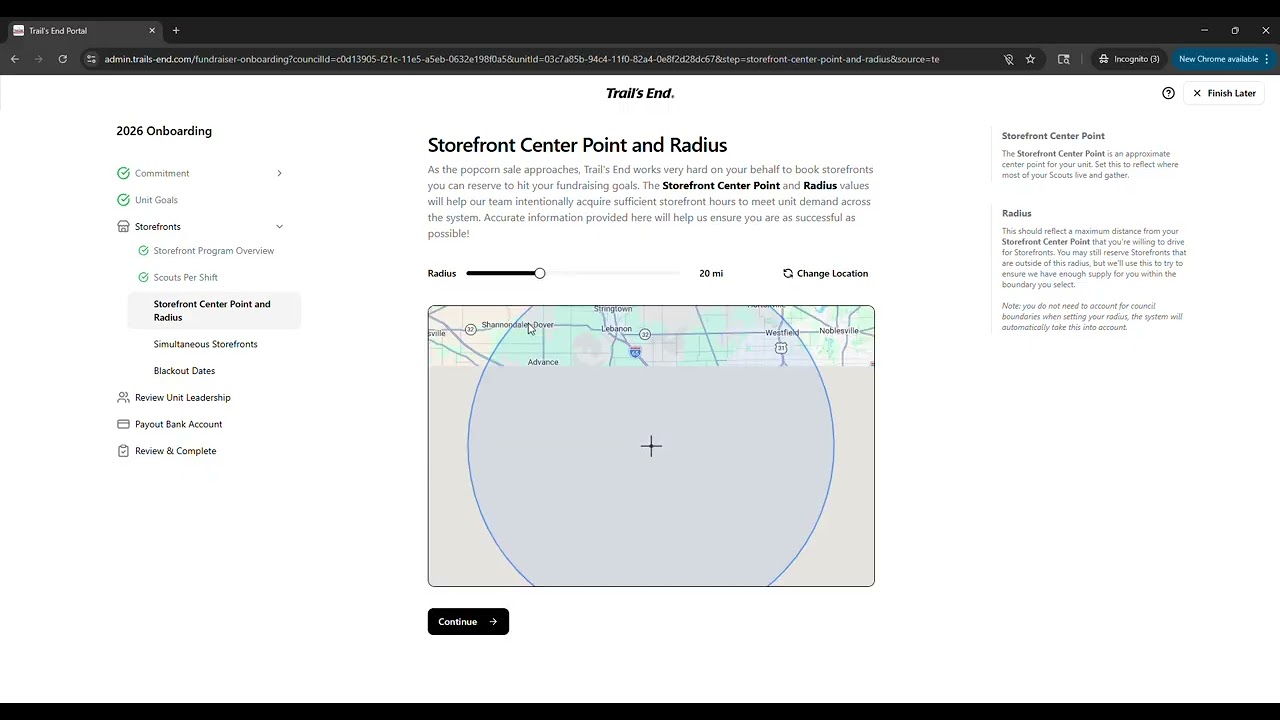Click the green check icon beside Unit Goals

(123, 200)
